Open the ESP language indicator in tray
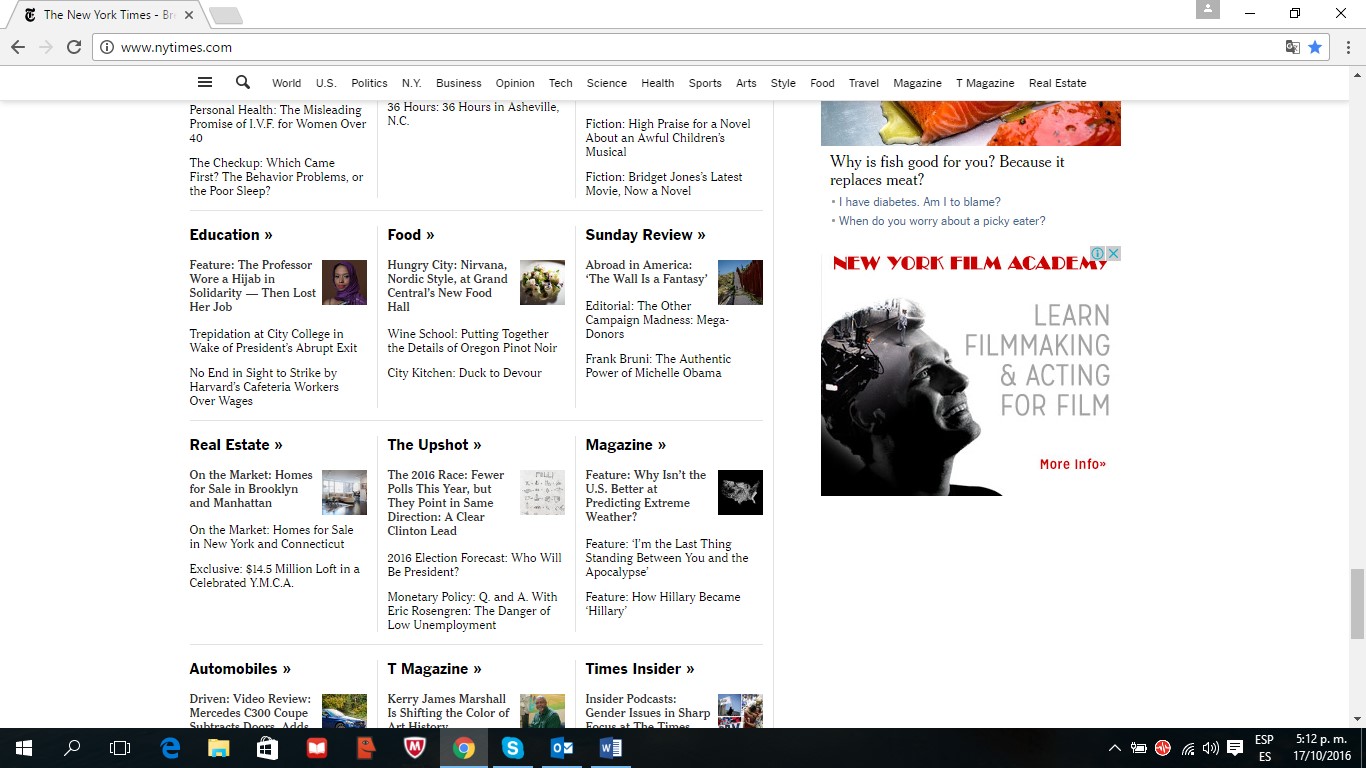The width and height of the screenshot is (1366, 768). (1265, 748)
